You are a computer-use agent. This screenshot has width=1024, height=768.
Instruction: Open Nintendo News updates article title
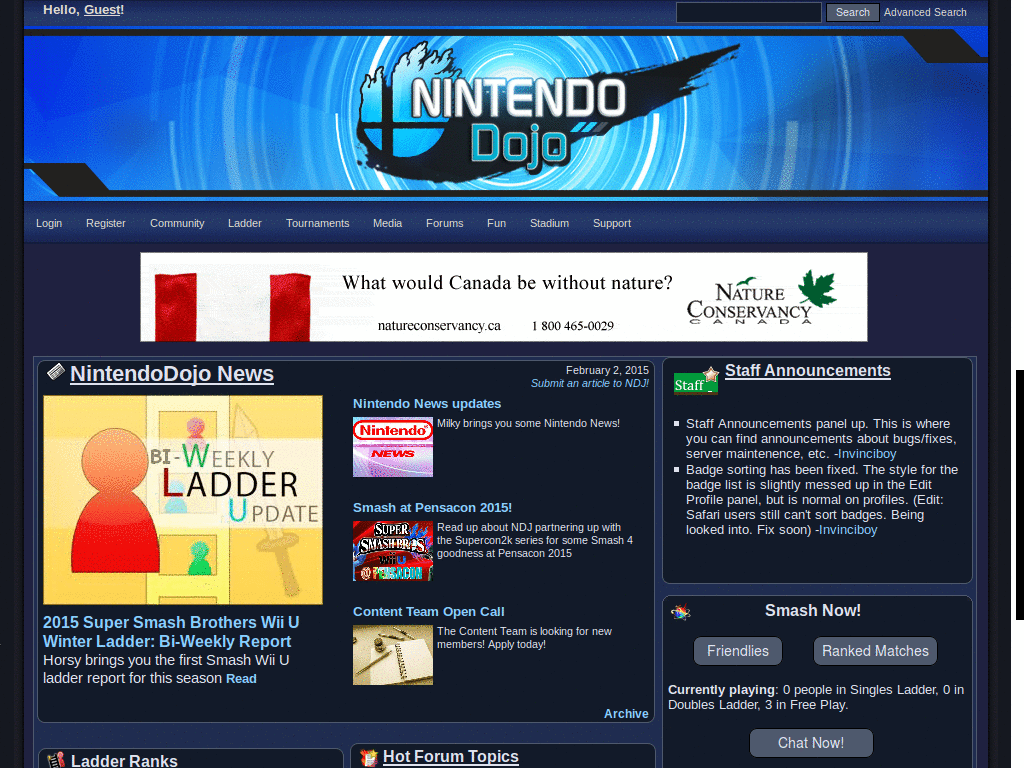[x=427, y=404]
